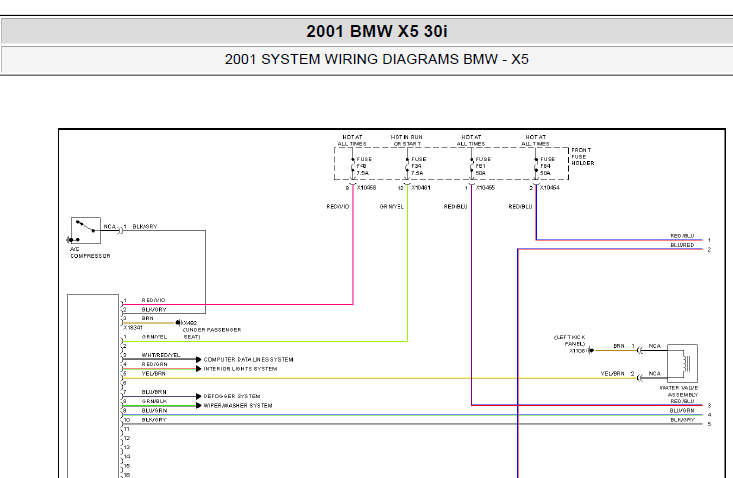This screenshot has height=478, width=733.
Task: Click the arrow pointing to Defogger System
Action: (x=199, y=396)
